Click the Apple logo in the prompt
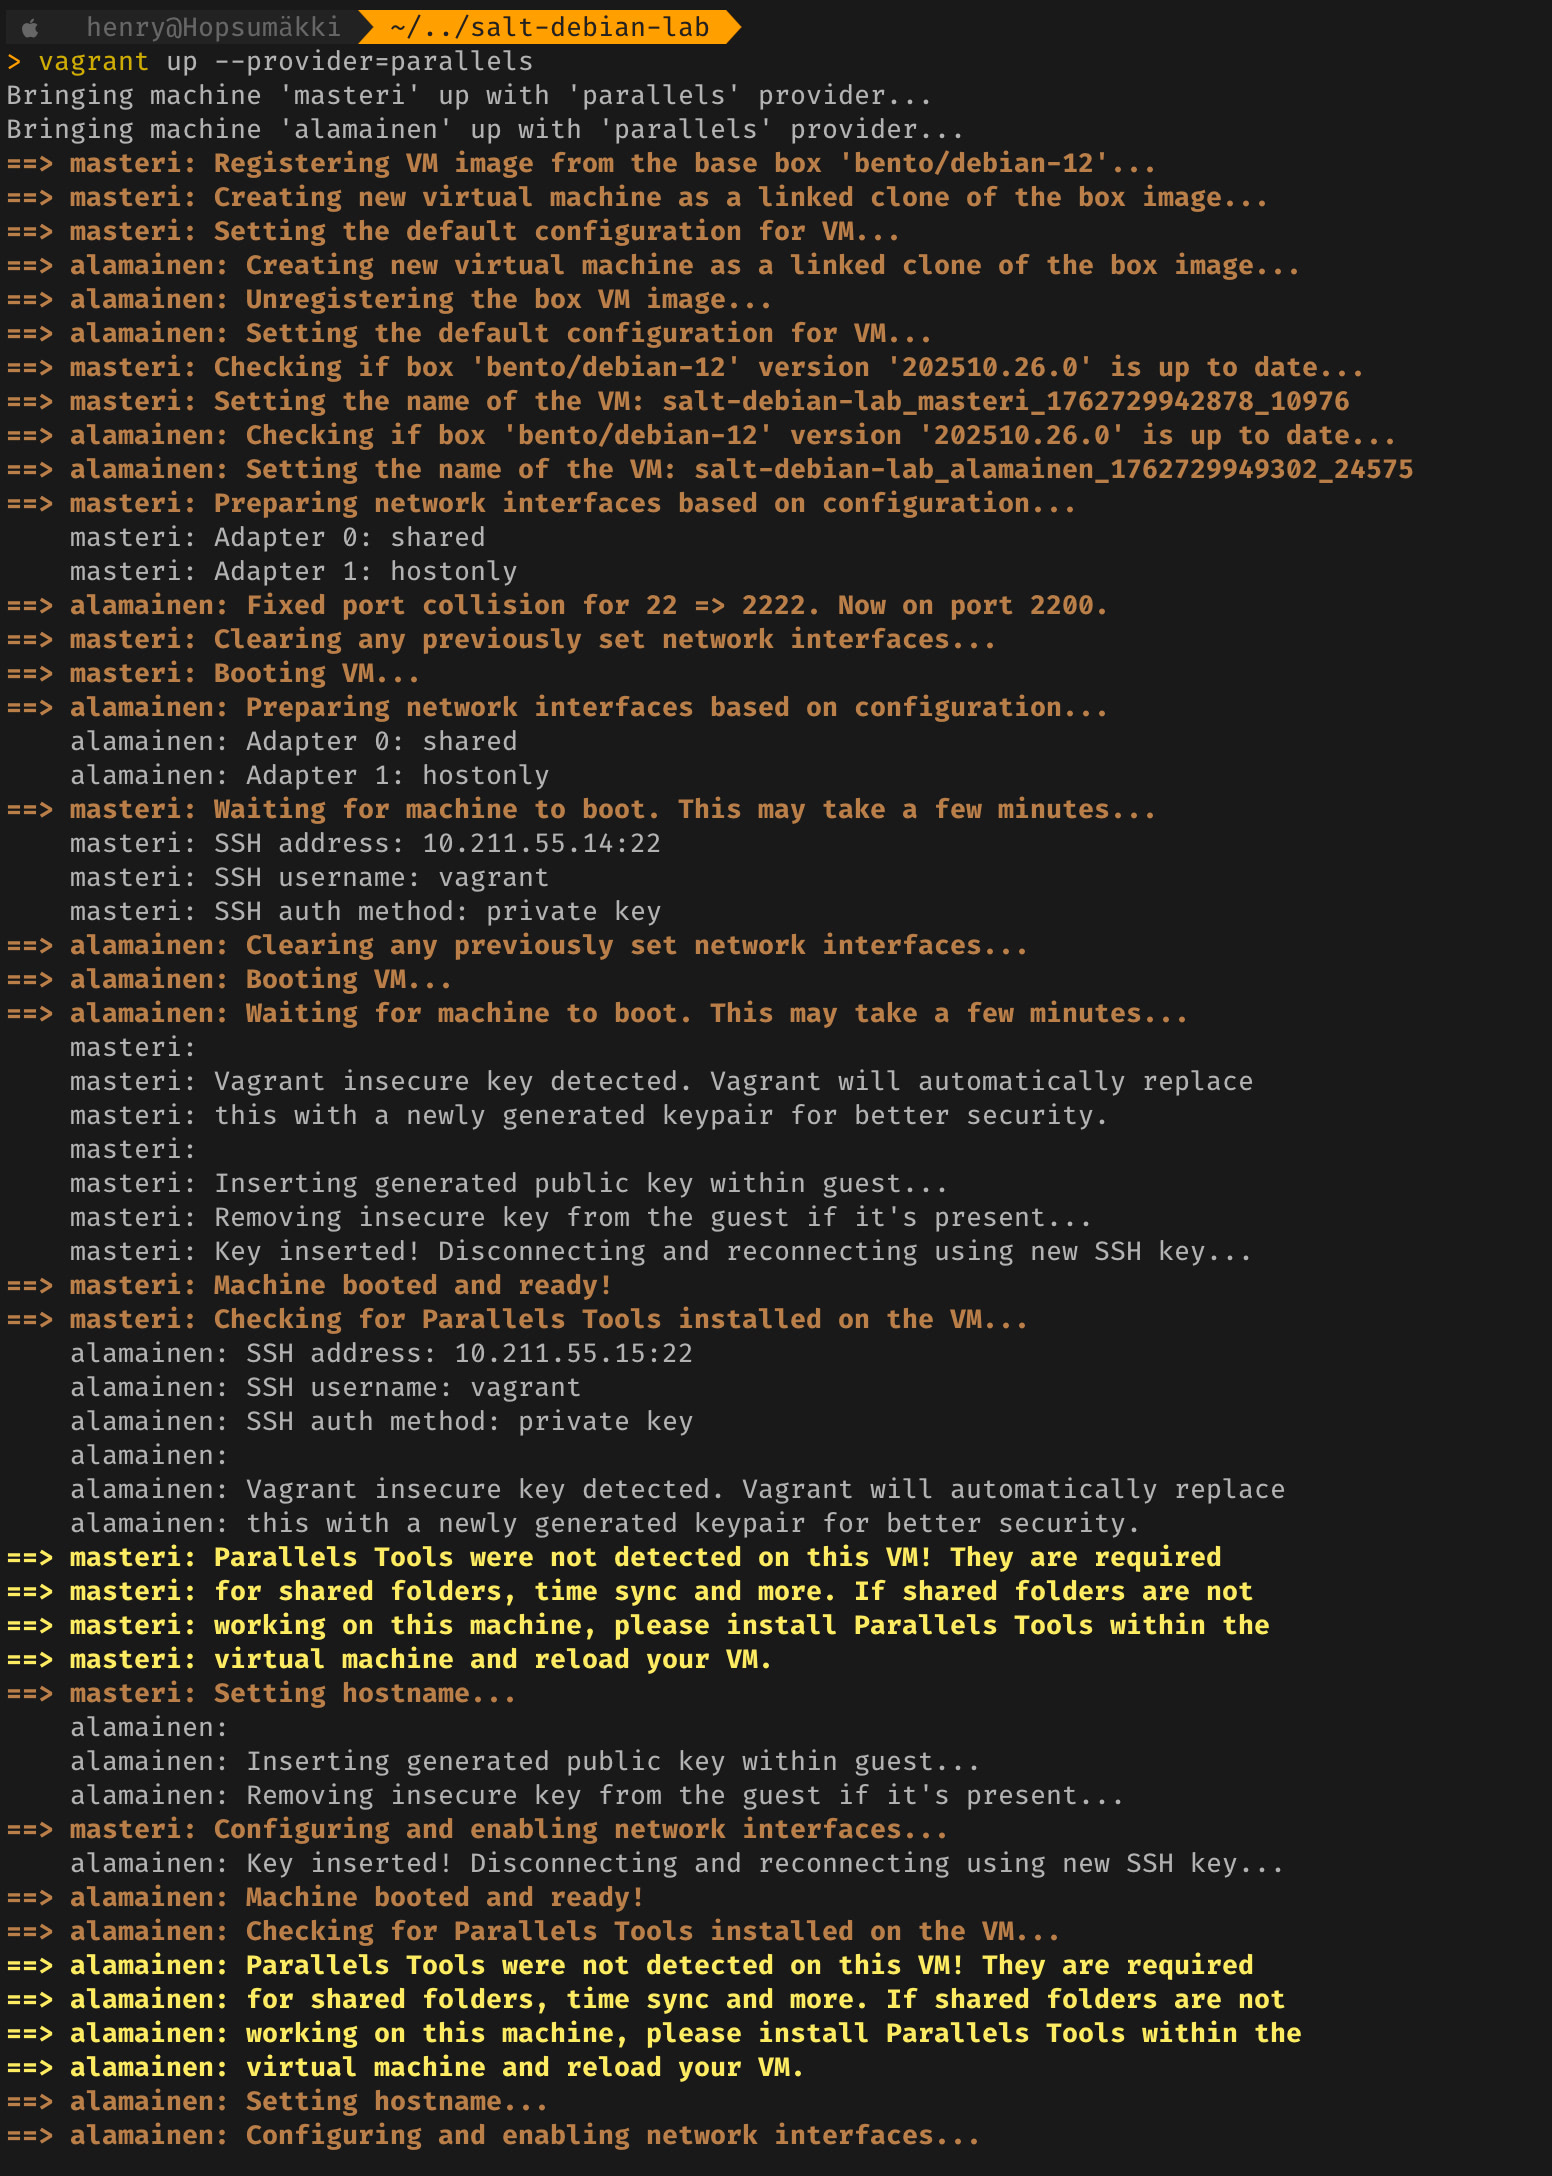This screenshot has height=2176, width=1552. [x=30, y=28]
